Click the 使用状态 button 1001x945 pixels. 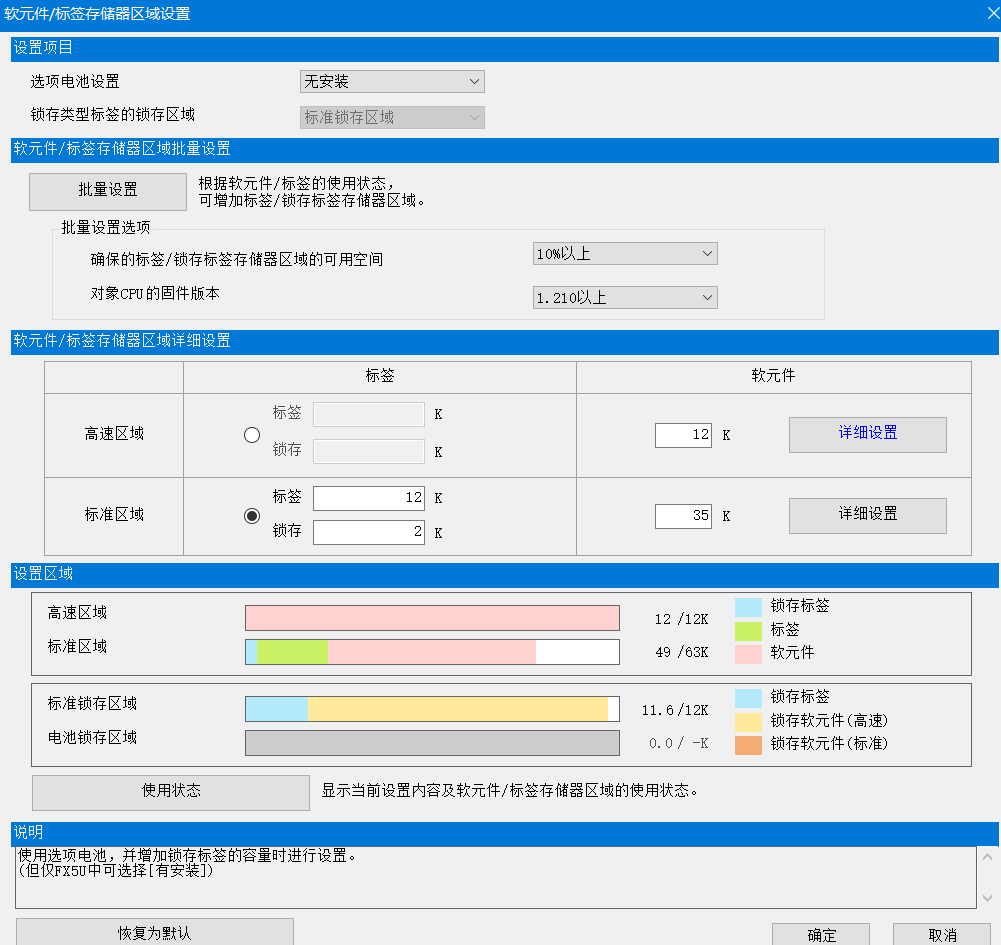click(171, 792)
